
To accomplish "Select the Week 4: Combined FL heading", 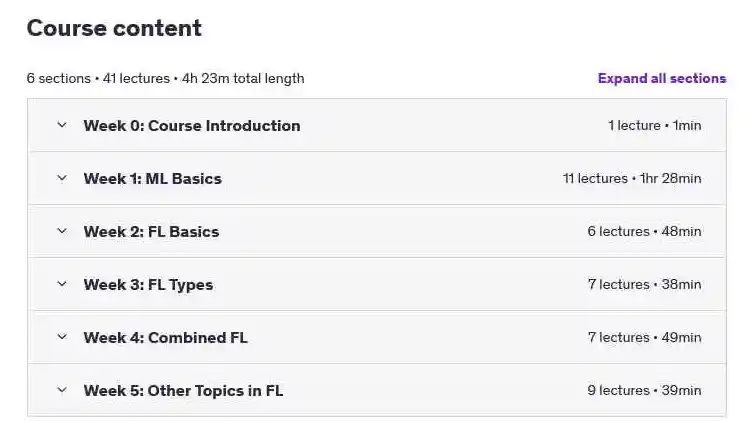I will coord(166,338).
